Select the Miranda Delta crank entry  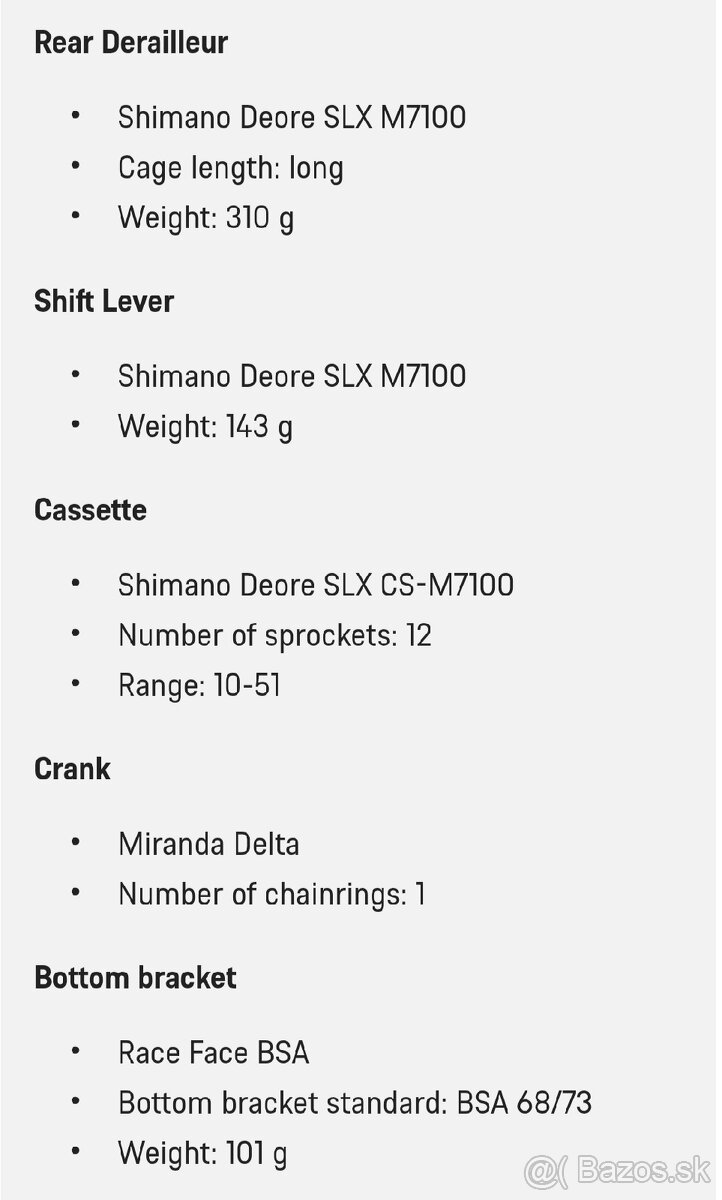[208, 844]
